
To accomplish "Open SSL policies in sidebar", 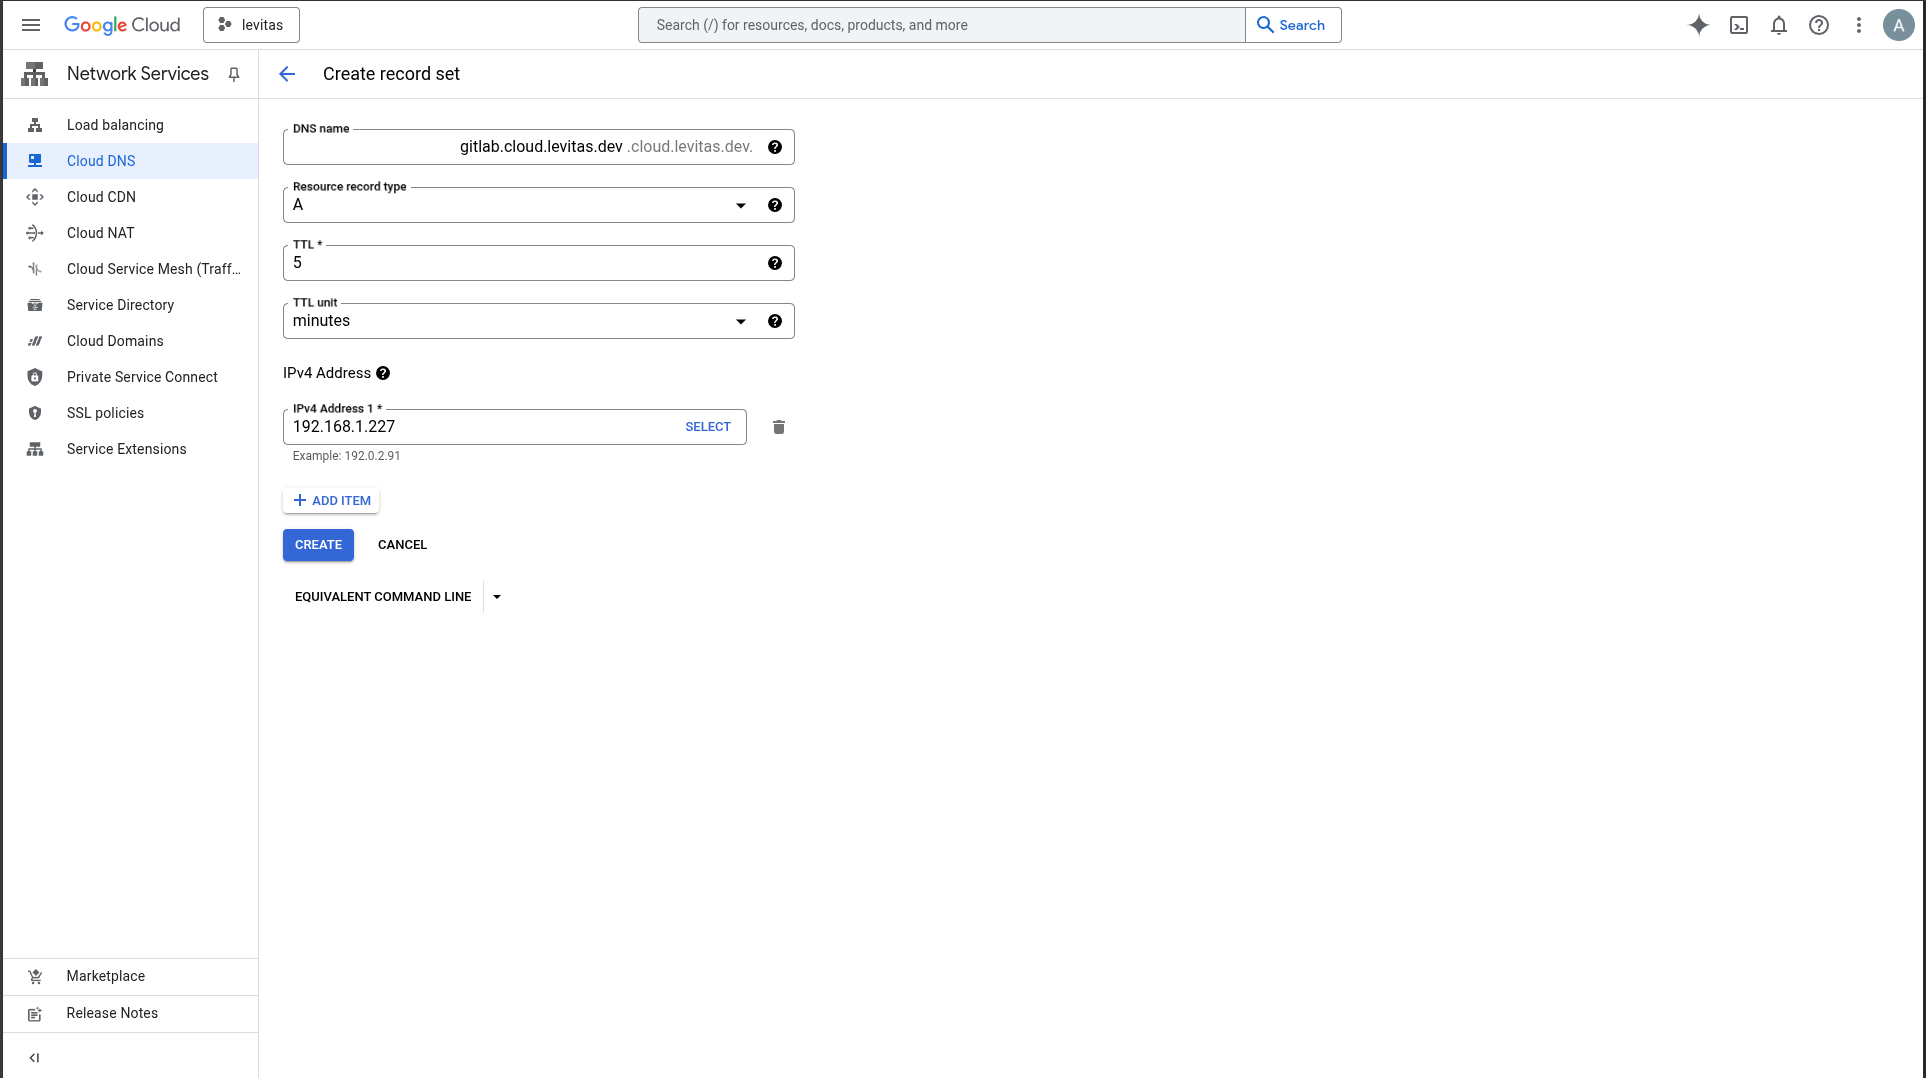I will coord(131,413).
